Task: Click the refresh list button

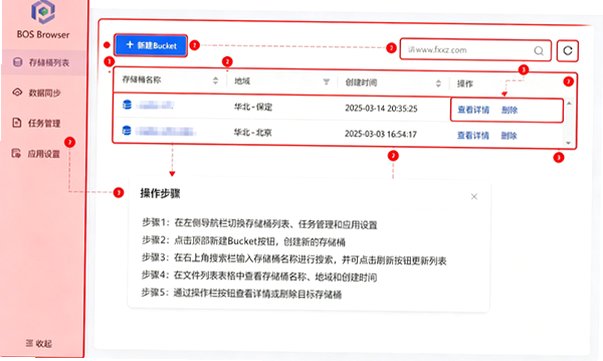Action: (568, 50)
